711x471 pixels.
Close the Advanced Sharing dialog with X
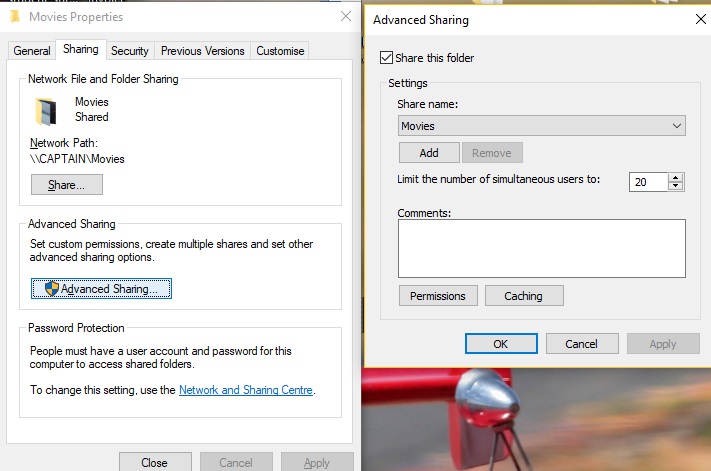699,19
